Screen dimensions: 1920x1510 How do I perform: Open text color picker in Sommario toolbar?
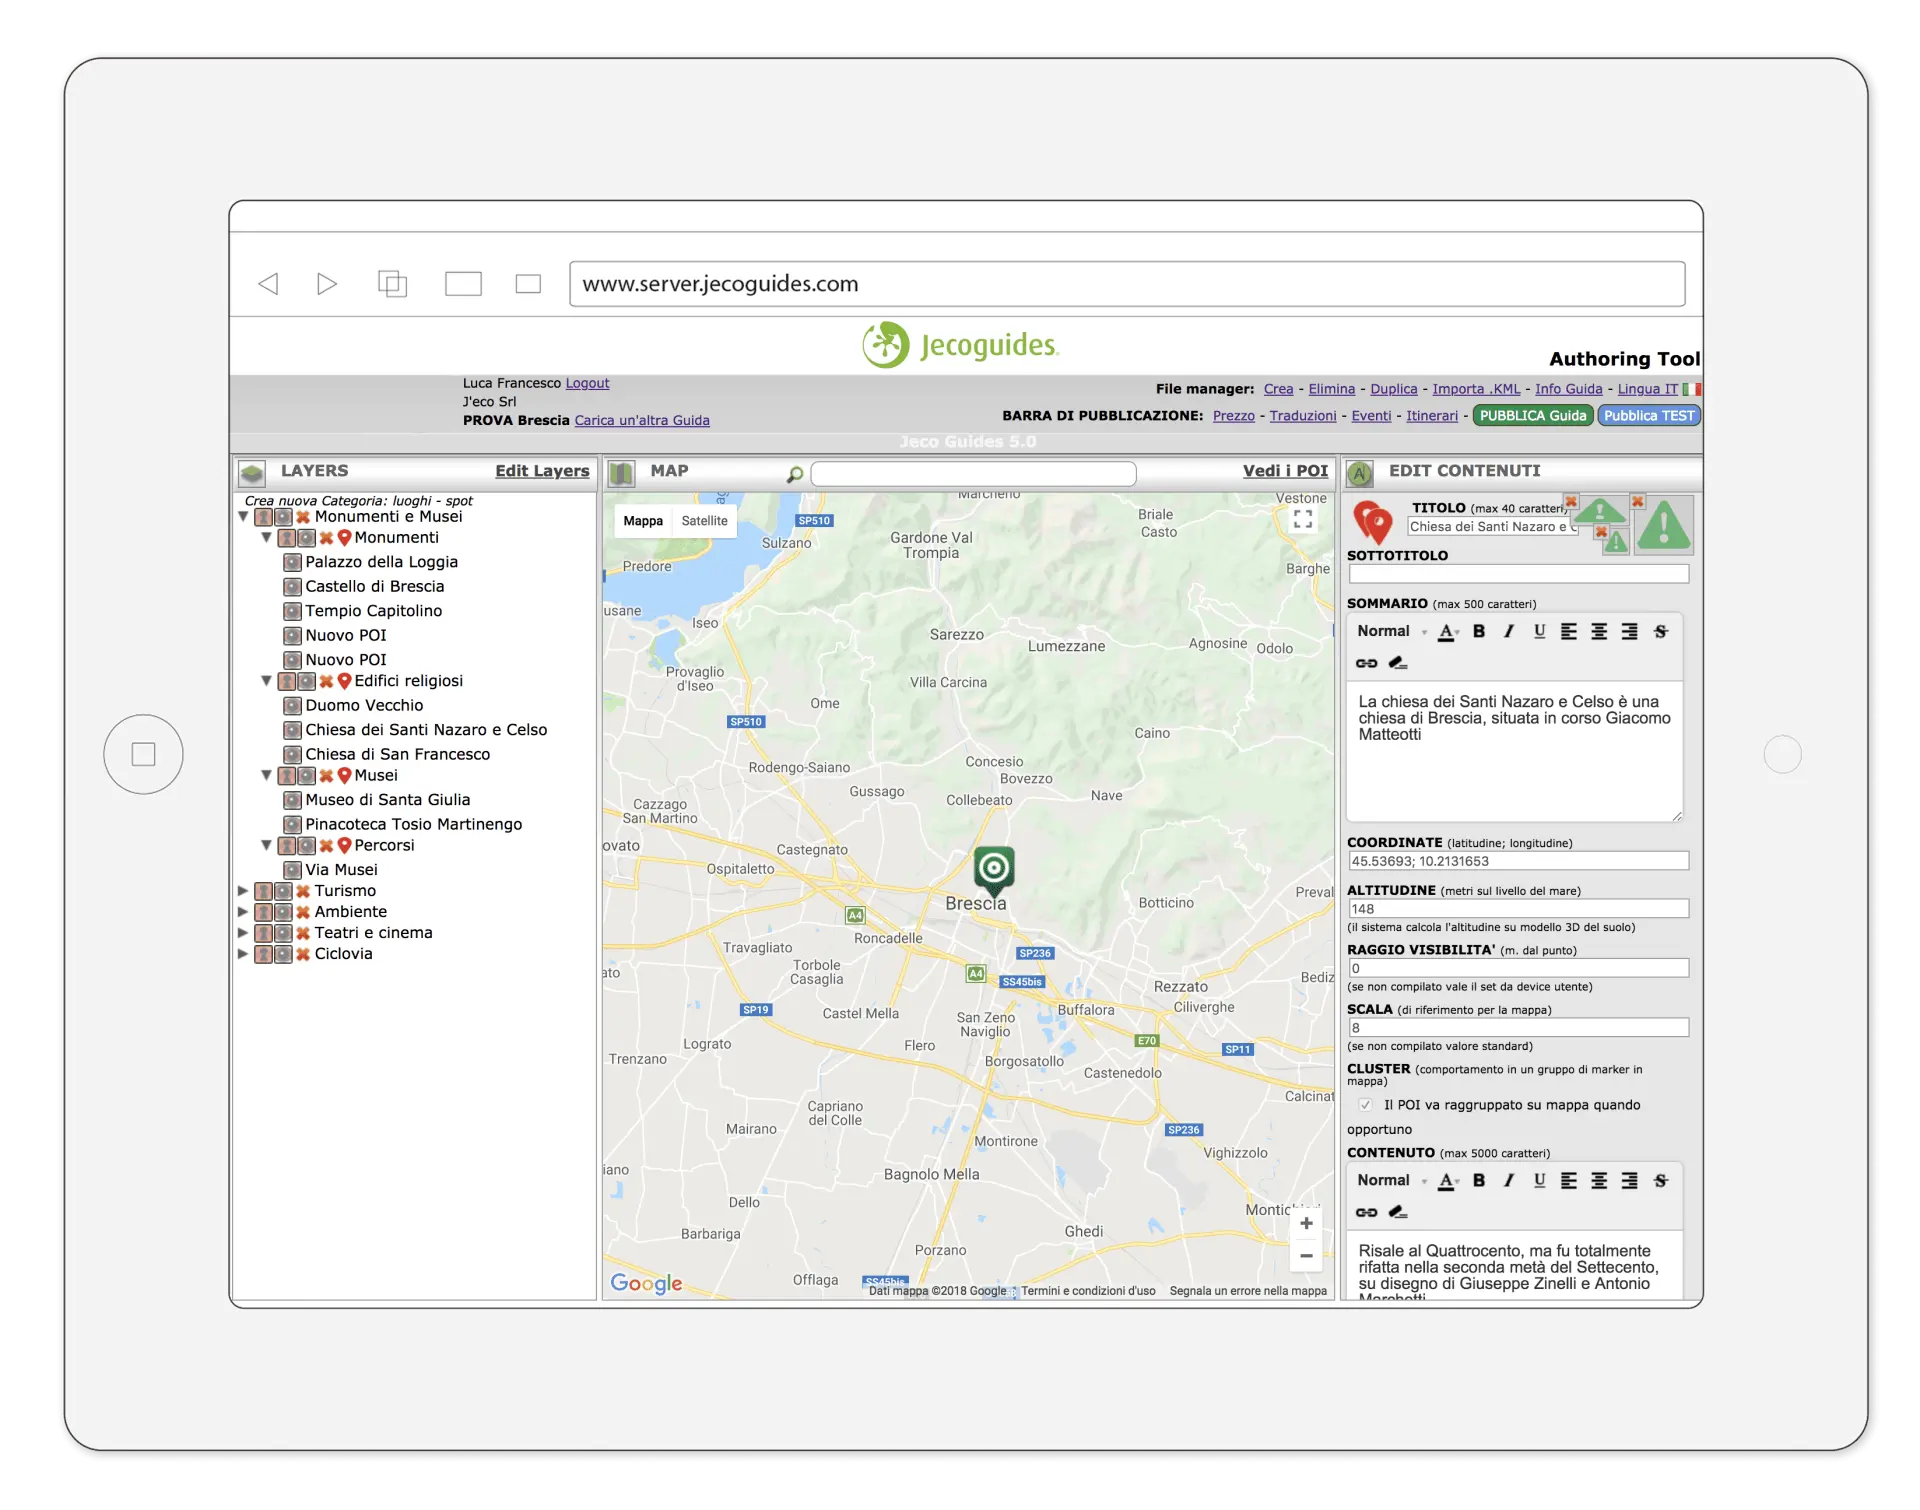[x=1447, y=631]
